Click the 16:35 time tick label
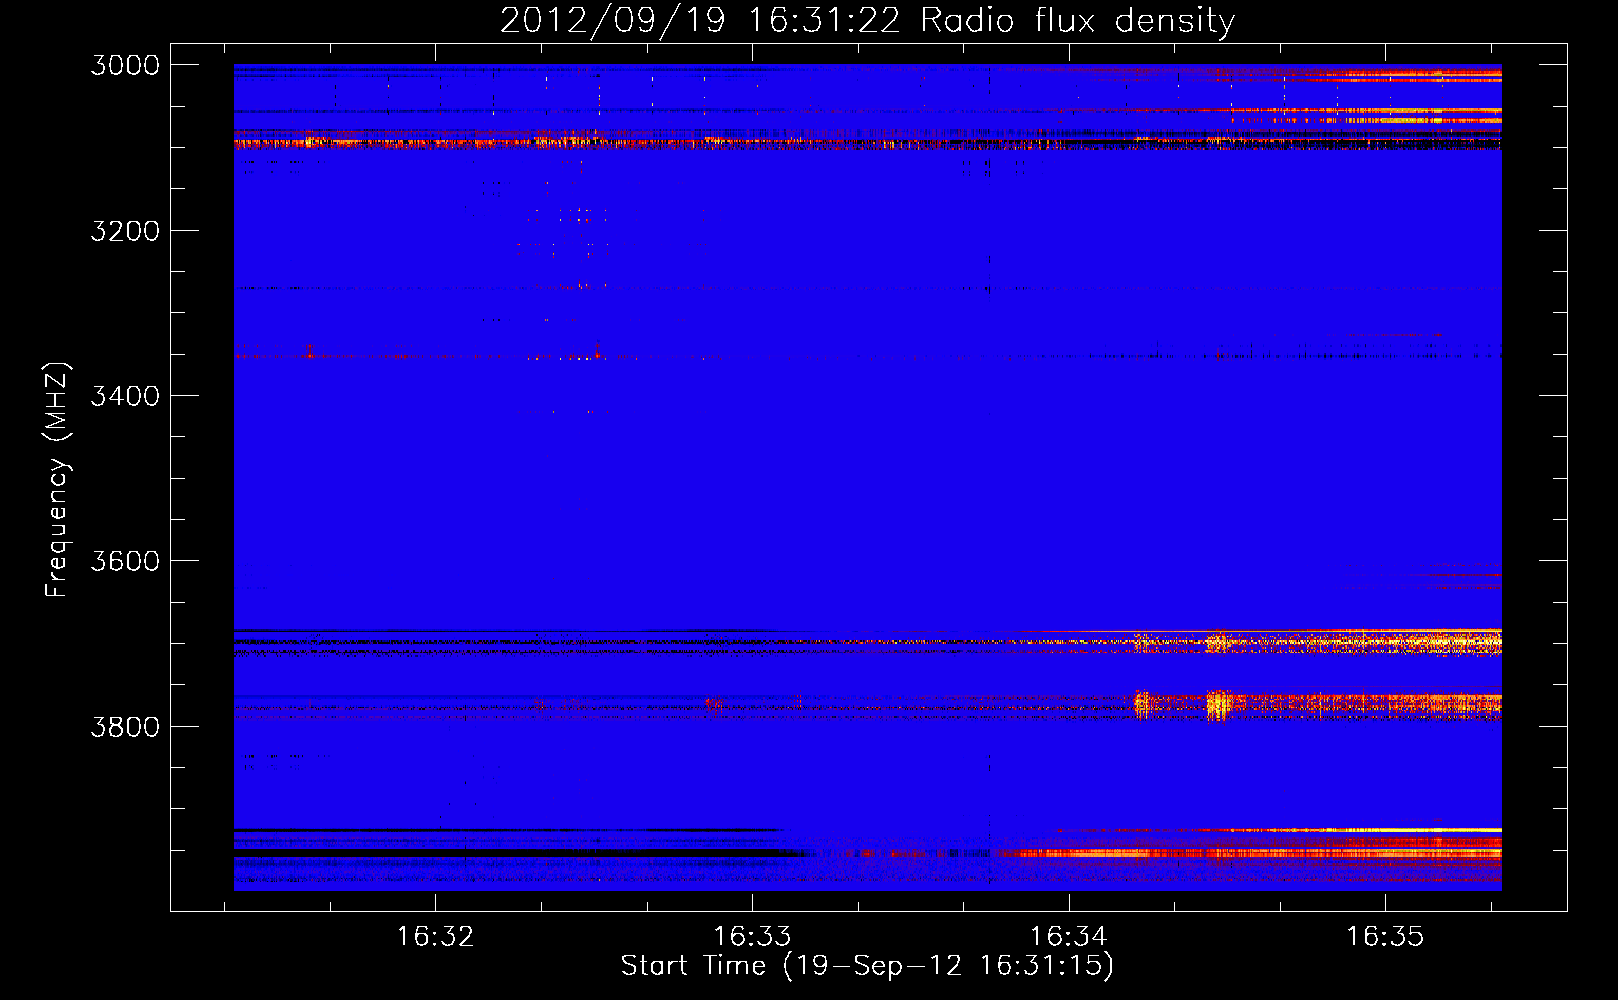This screenshot has height=1000, width=1618. [x=1385, y=937]
